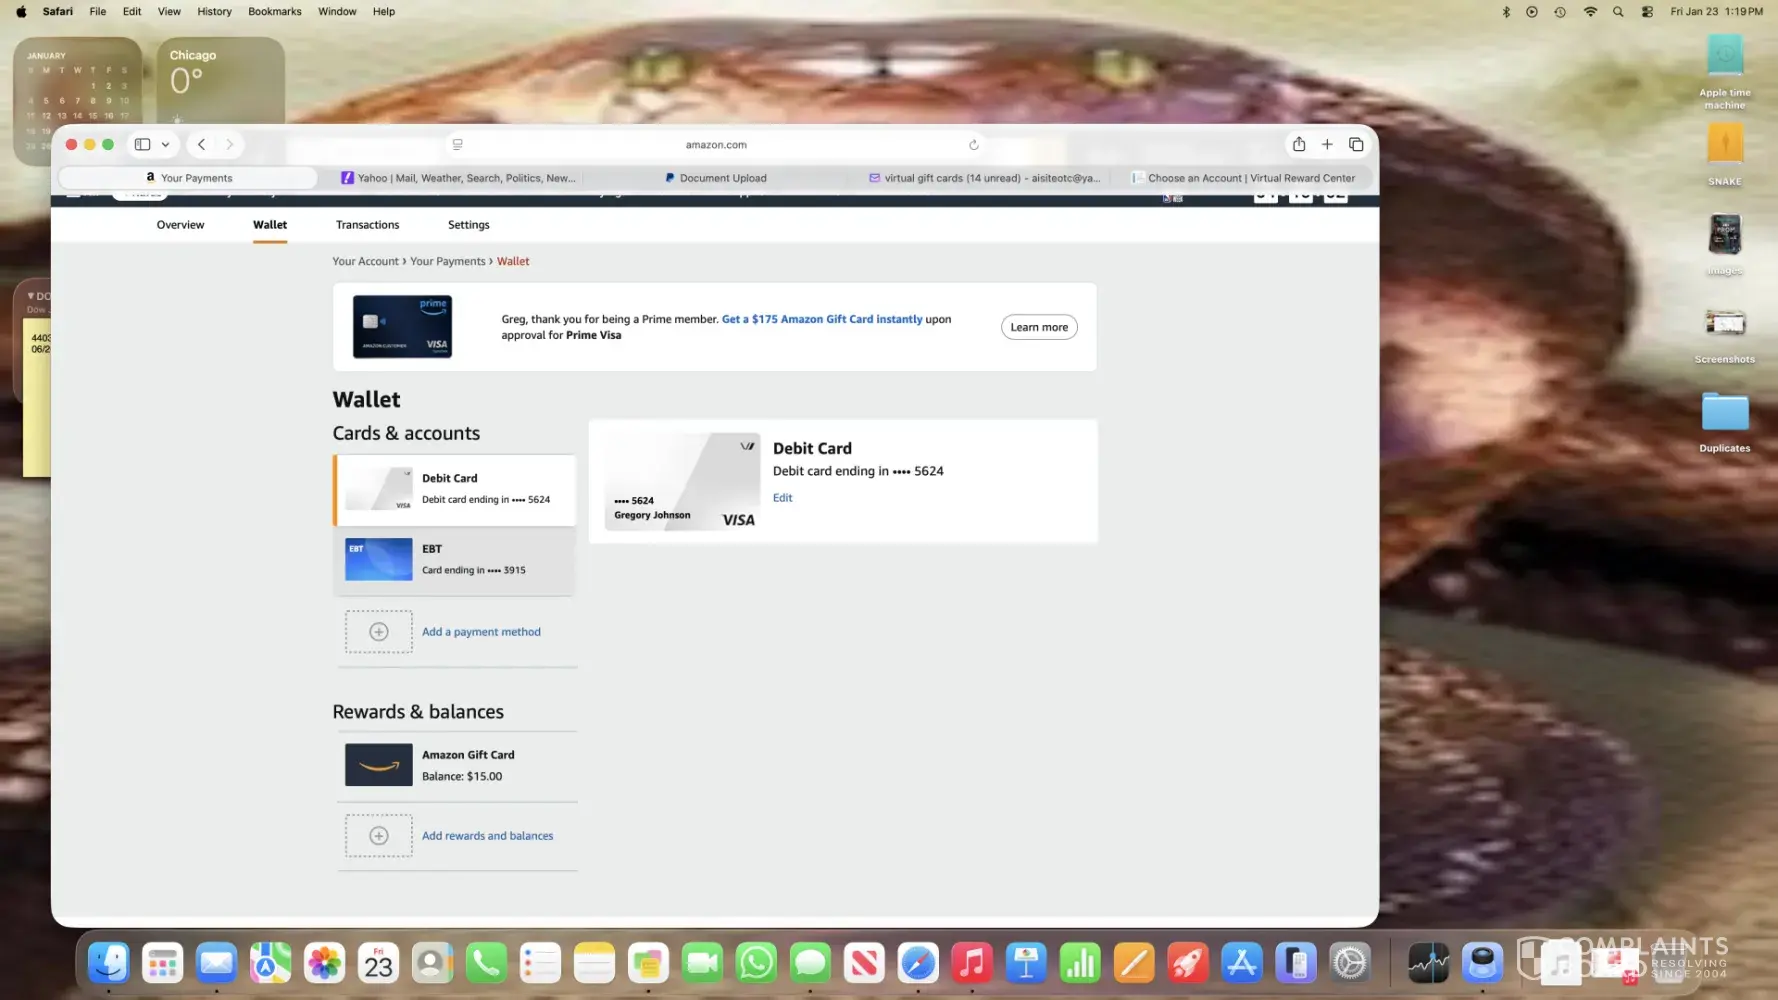Select the EBT card ending 3915
The height and width of the screenshot is (1000, 1778).
point(455,560)
